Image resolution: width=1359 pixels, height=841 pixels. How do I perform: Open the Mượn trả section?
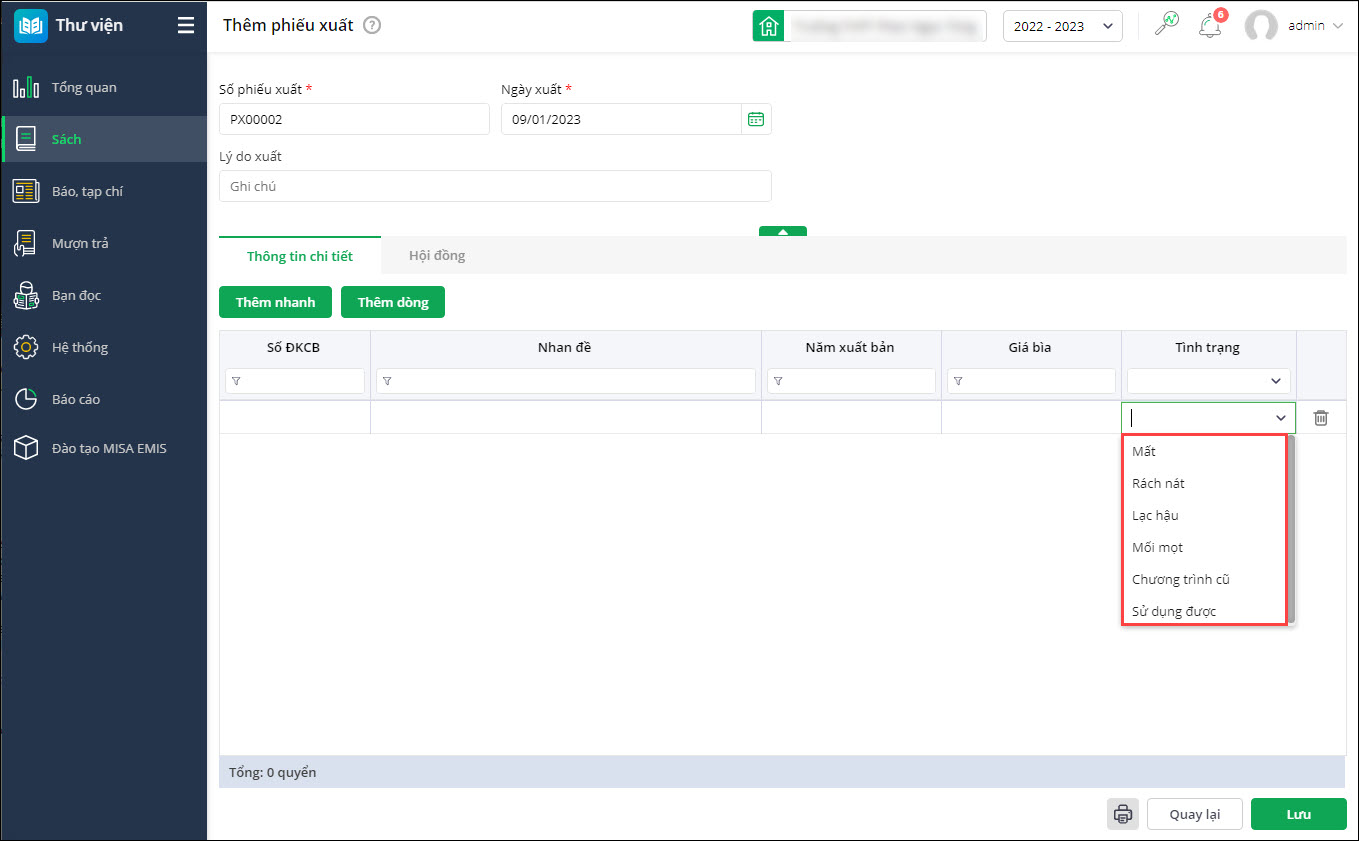[x=104, y=243]
